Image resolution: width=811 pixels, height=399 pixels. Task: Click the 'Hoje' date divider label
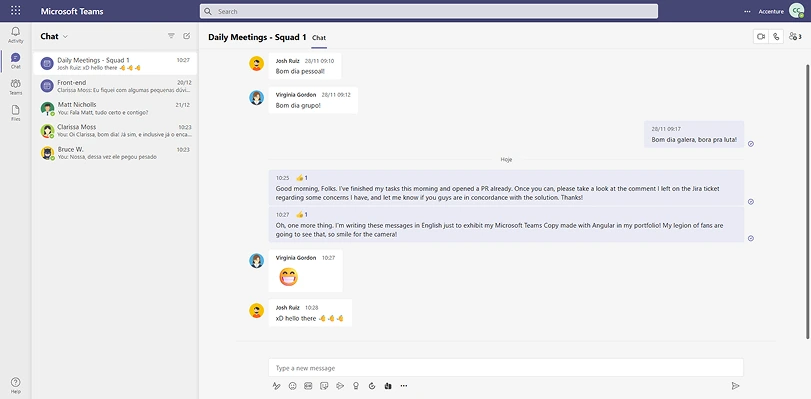pyautogui.click(x=506, y=159)
